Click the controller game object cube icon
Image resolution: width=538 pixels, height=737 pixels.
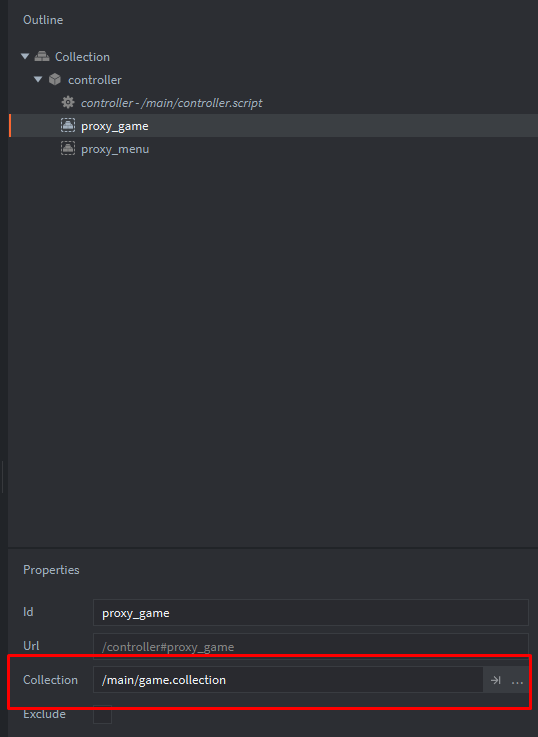[55, 79]
